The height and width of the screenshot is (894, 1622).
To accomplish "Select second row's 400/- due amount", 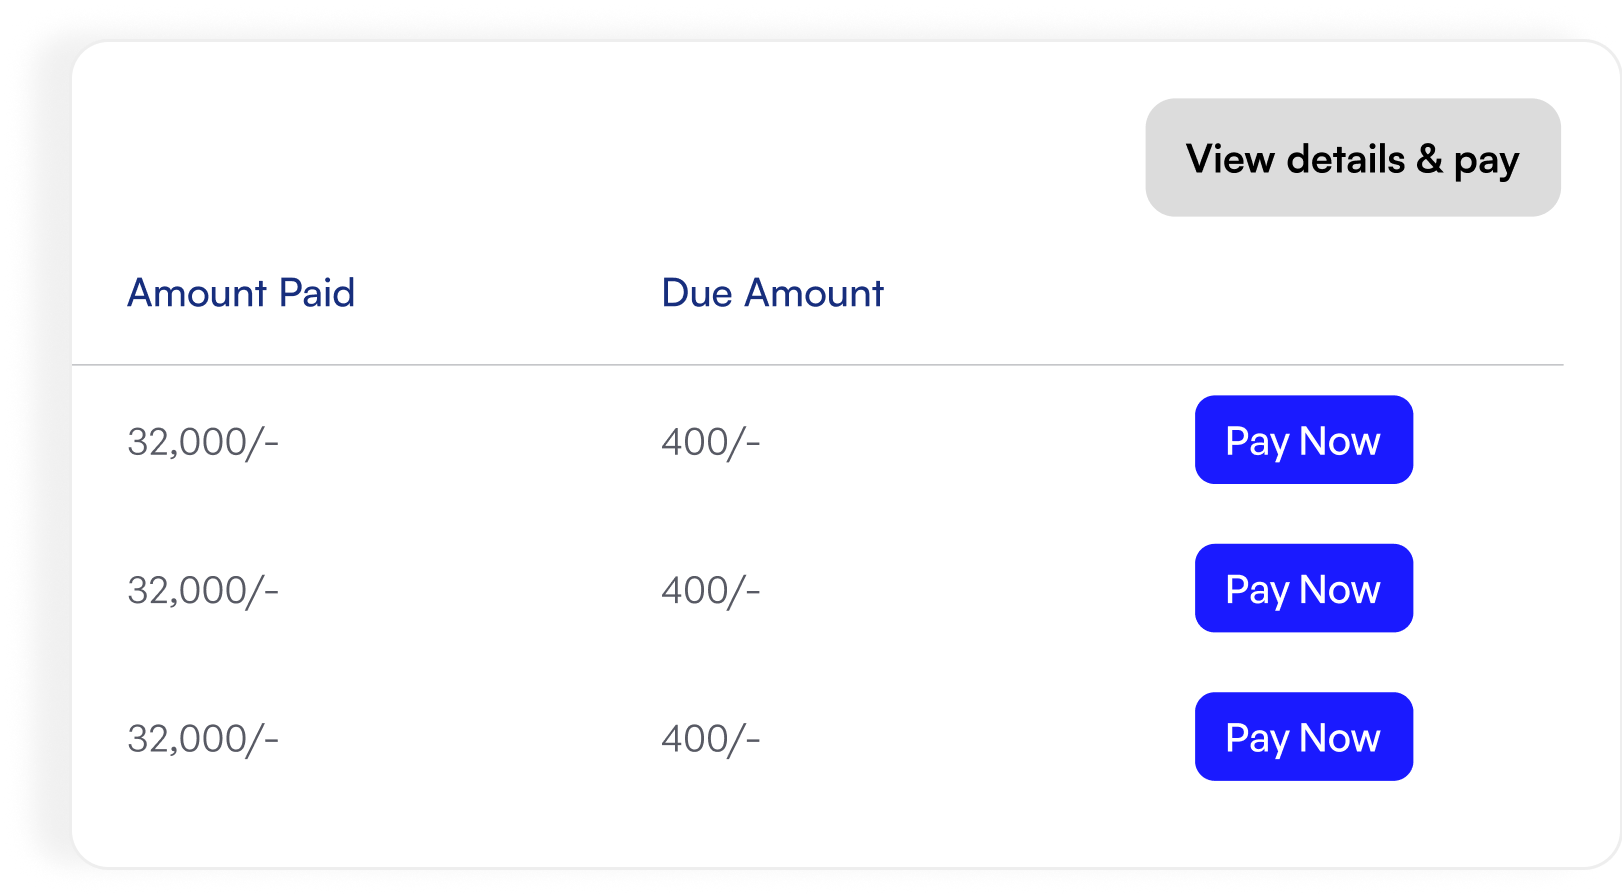I will click(711, 590).
